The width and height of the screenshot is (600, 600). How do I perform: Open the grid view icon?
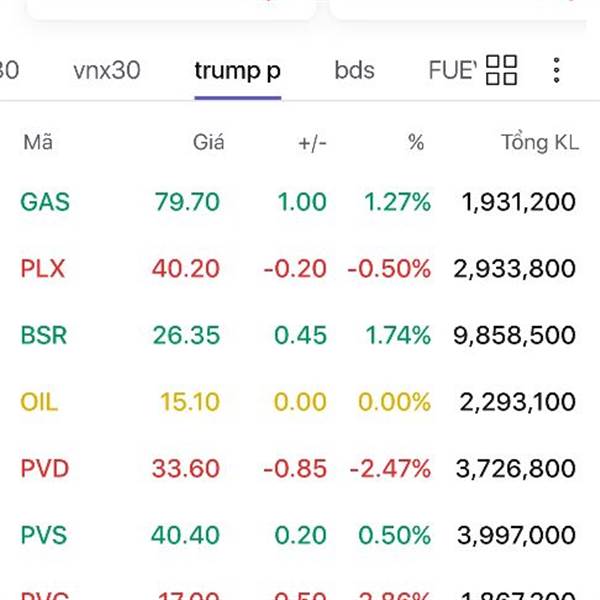501,70
